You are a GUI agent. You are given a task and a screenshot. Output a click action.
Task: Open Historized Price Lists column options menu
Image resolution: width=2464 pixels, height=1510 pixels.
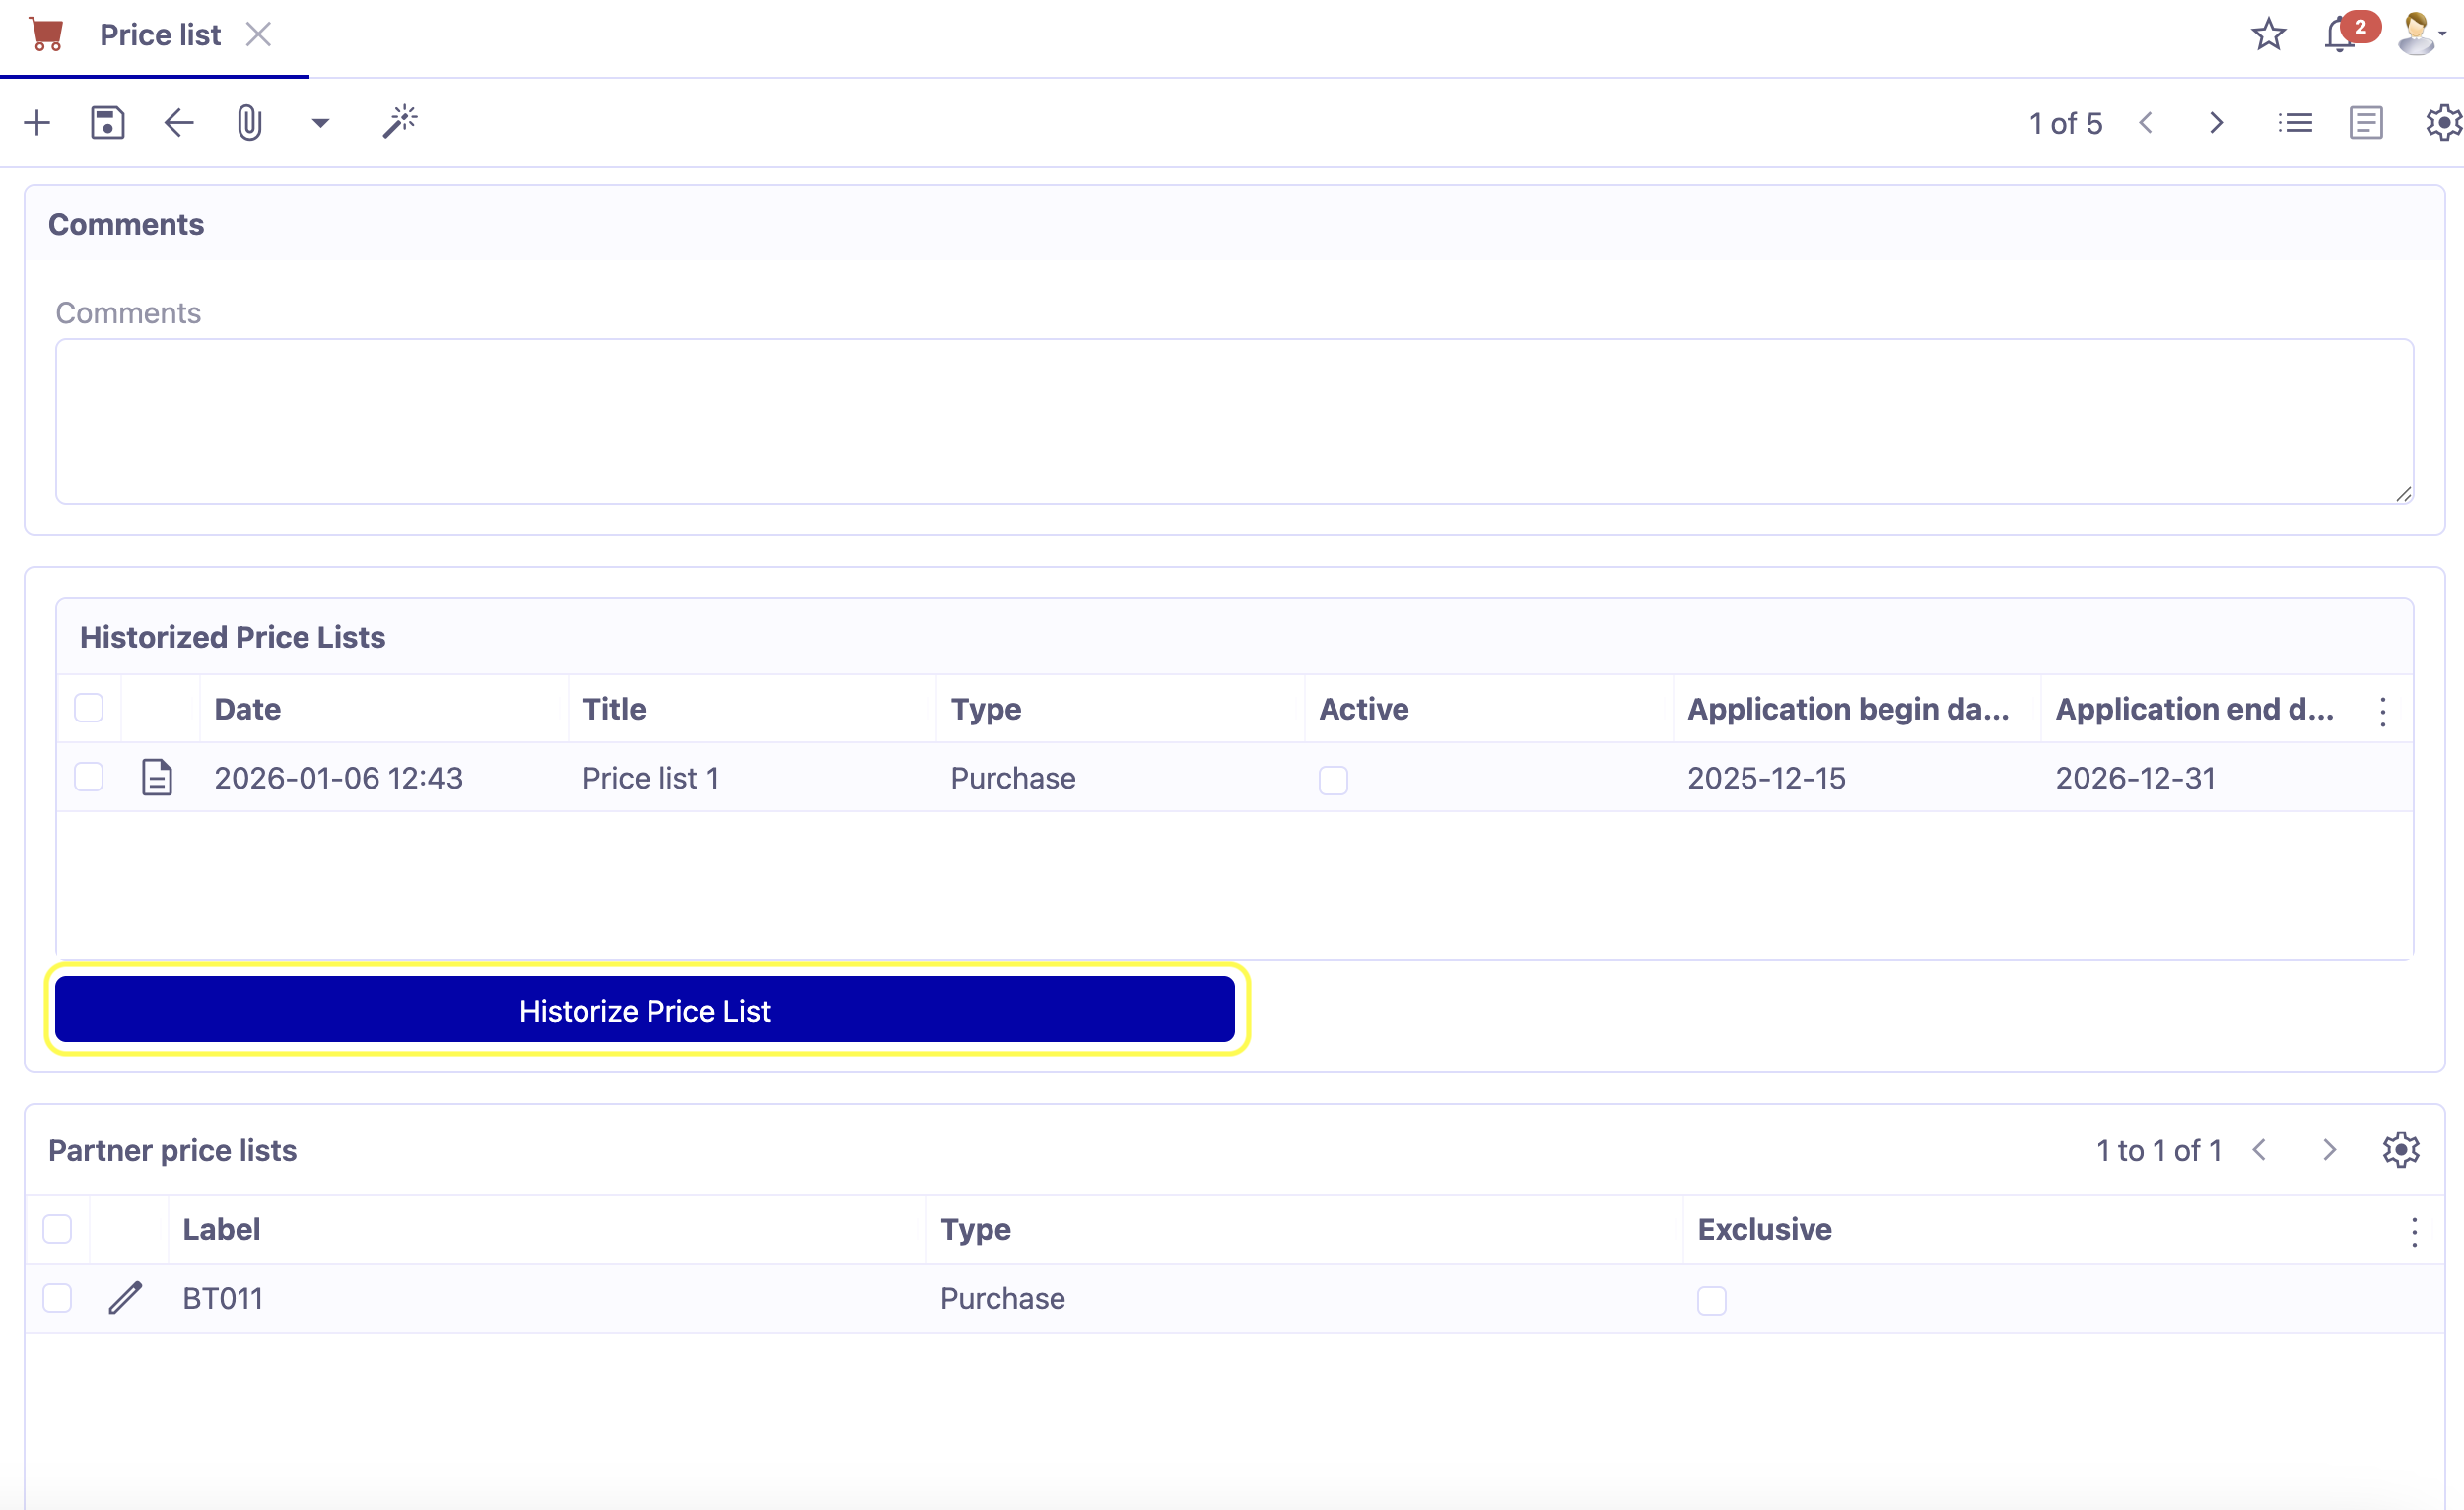(2384, 711)
